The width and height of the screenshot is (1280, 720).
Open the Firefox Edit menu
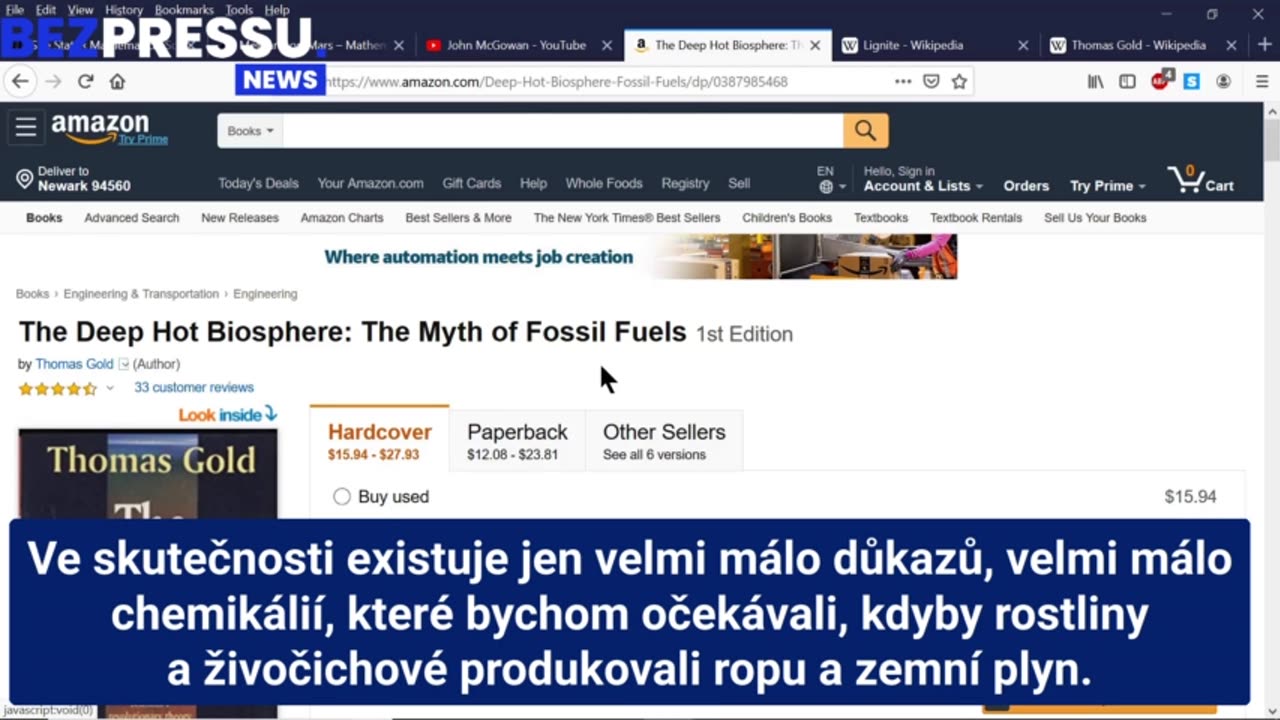[46, 10]
